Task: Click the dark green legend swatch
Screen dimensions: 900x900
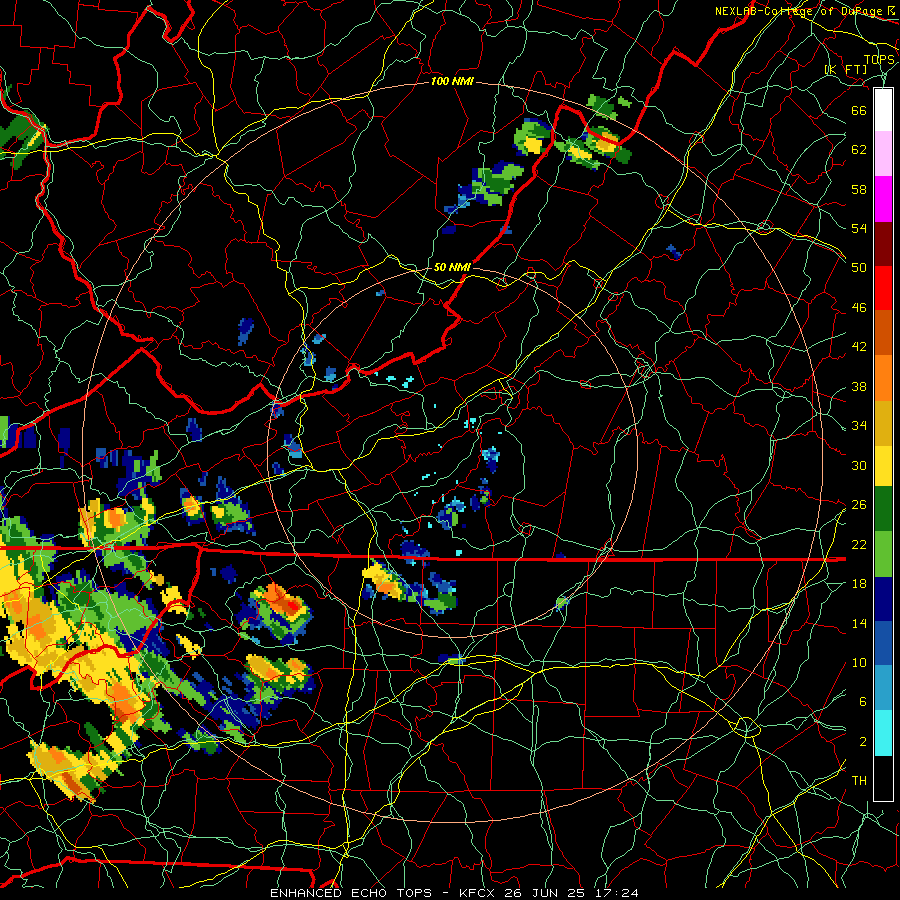Action: pos(883,509)
